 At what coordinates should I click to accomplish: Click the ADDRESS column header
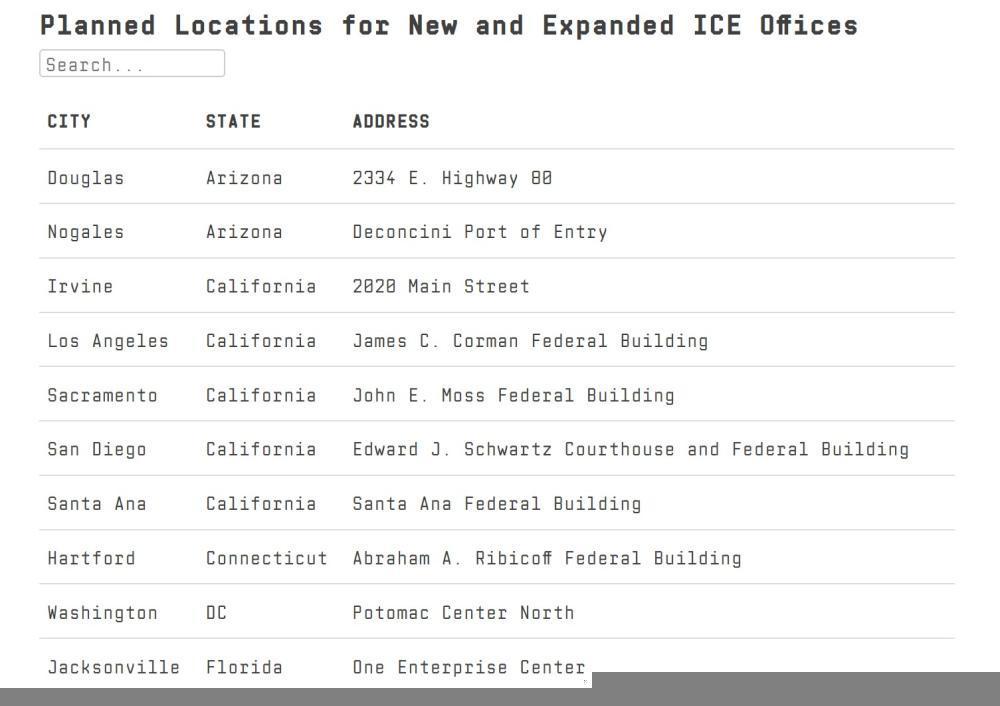(391, 121)
